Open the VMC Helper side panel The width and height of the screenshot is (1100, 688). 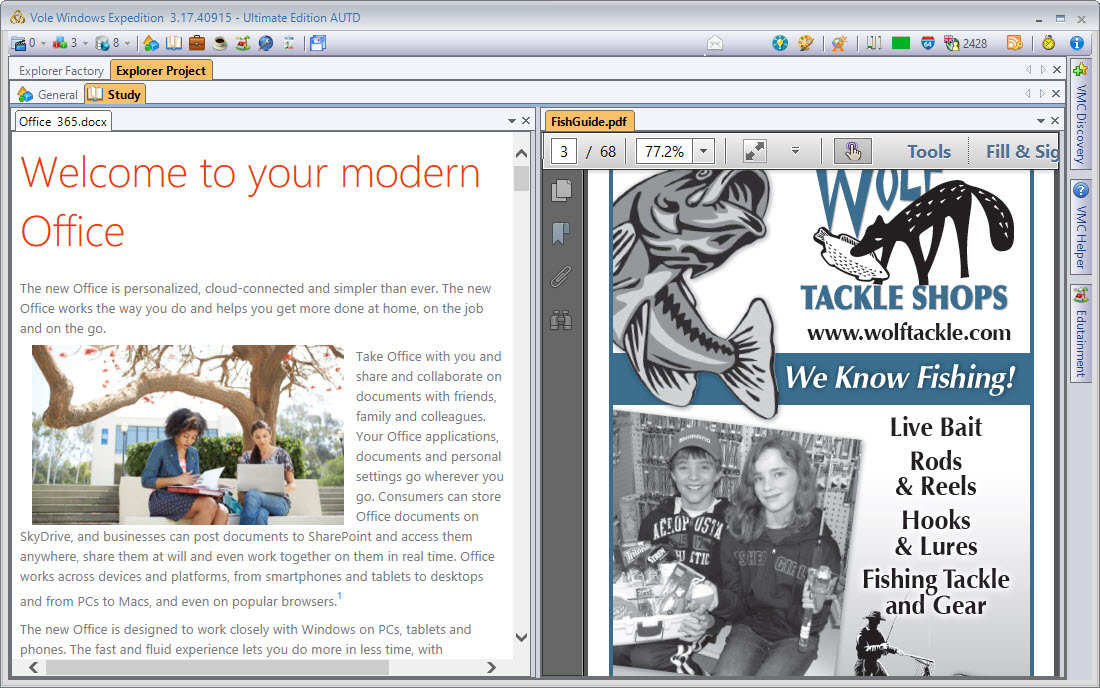click(x=1080, y=228)
